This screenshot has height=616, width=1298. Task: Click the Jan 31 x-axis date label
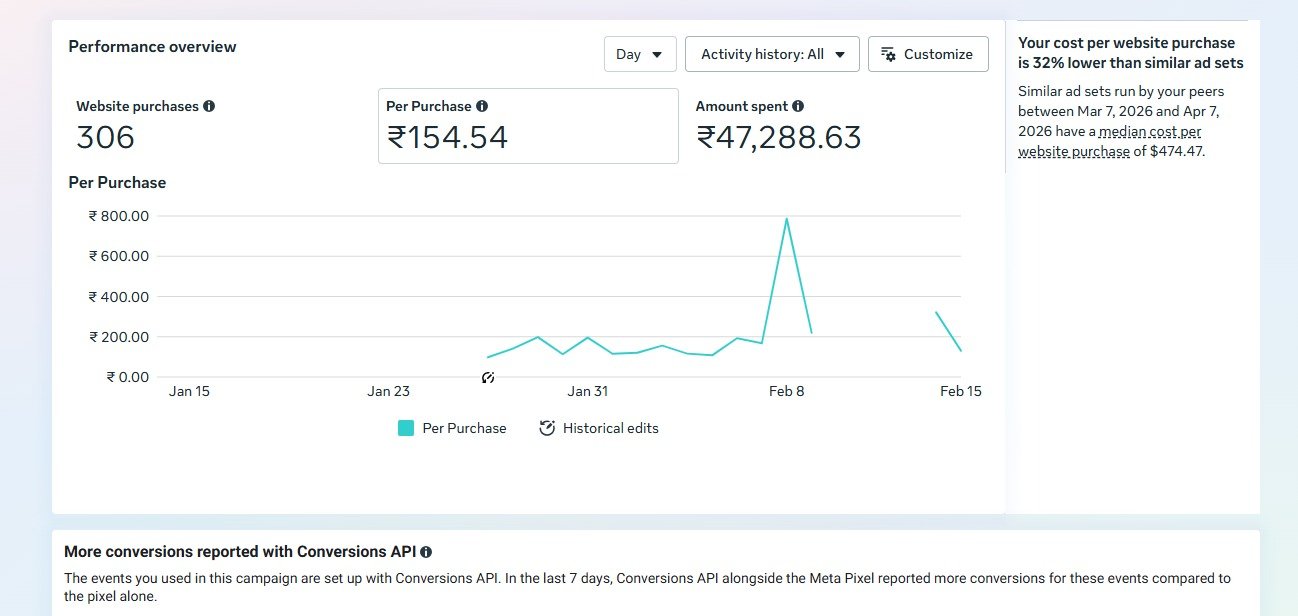tap(587, 391)
